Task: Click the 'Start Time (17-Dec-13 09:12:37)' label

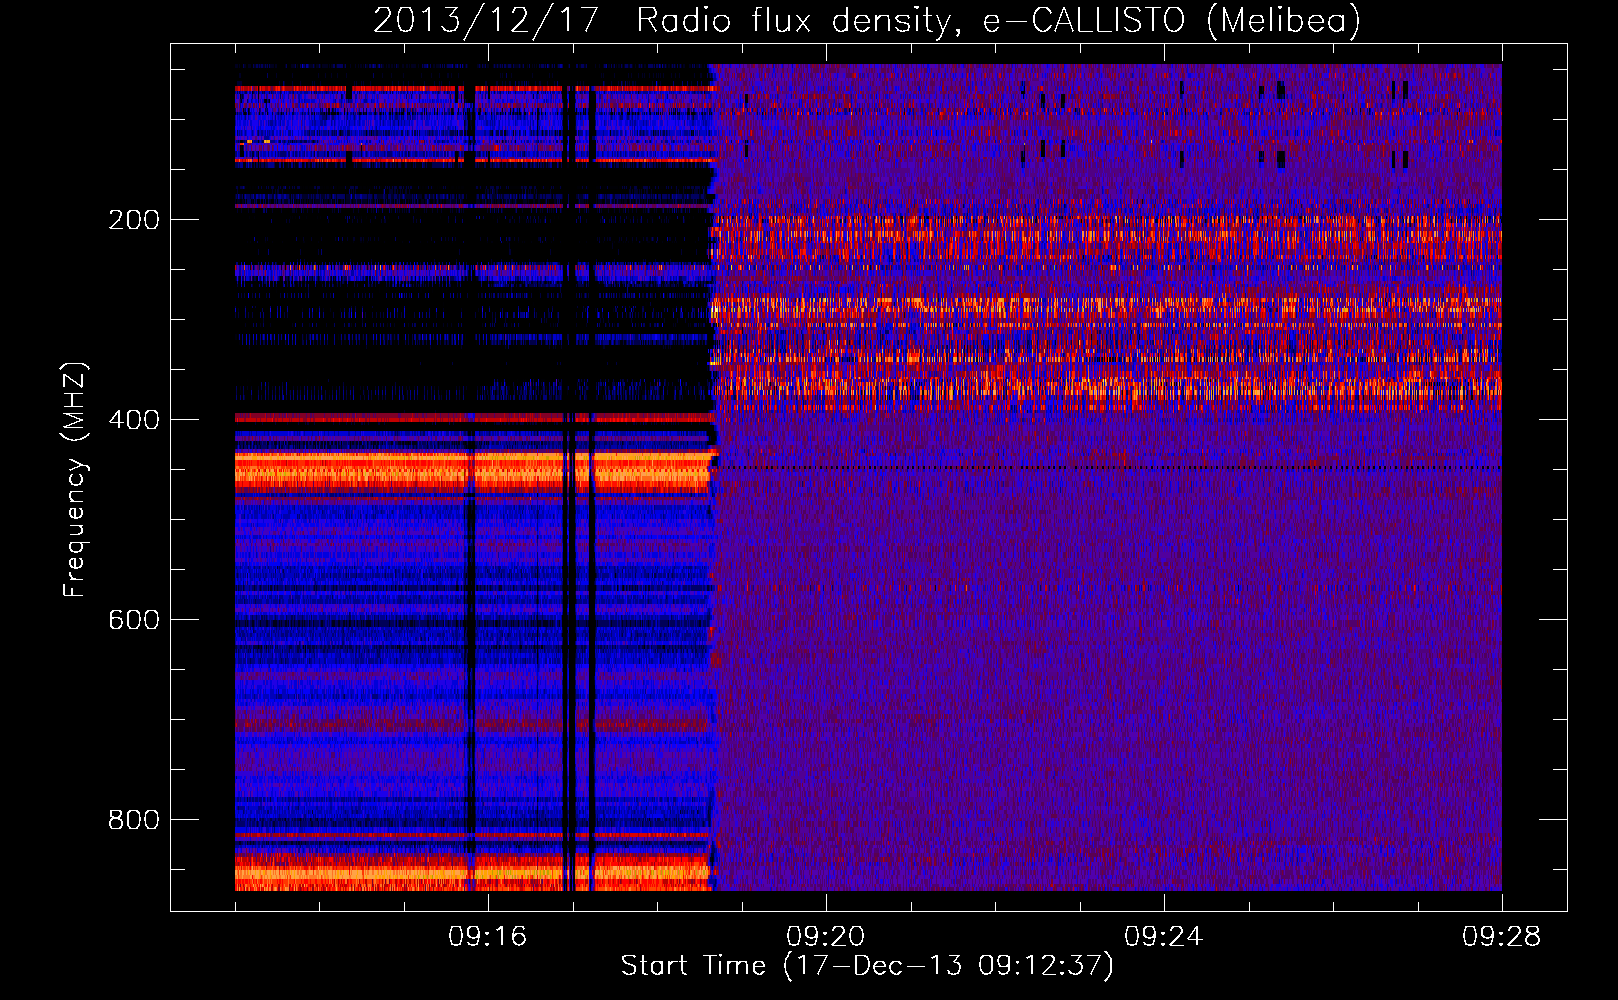Action: (x=867, y=966)
